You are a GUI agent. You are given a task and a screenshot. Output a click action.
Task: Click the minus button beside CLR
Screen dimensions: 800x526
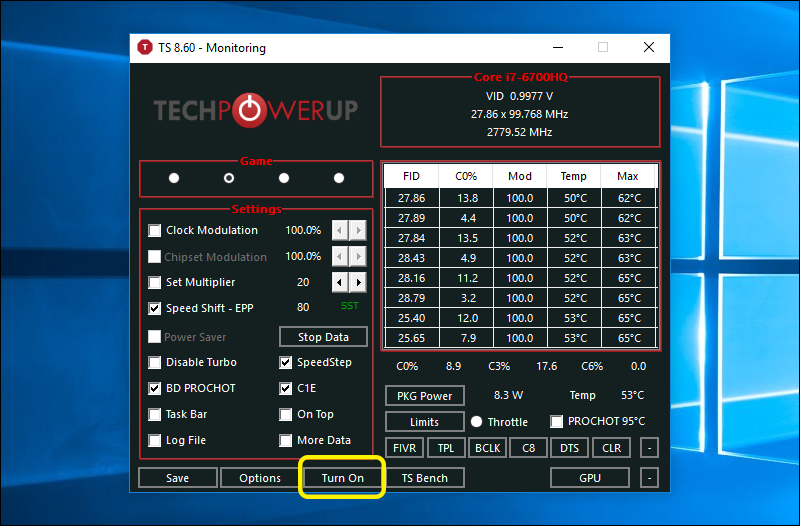649,448
